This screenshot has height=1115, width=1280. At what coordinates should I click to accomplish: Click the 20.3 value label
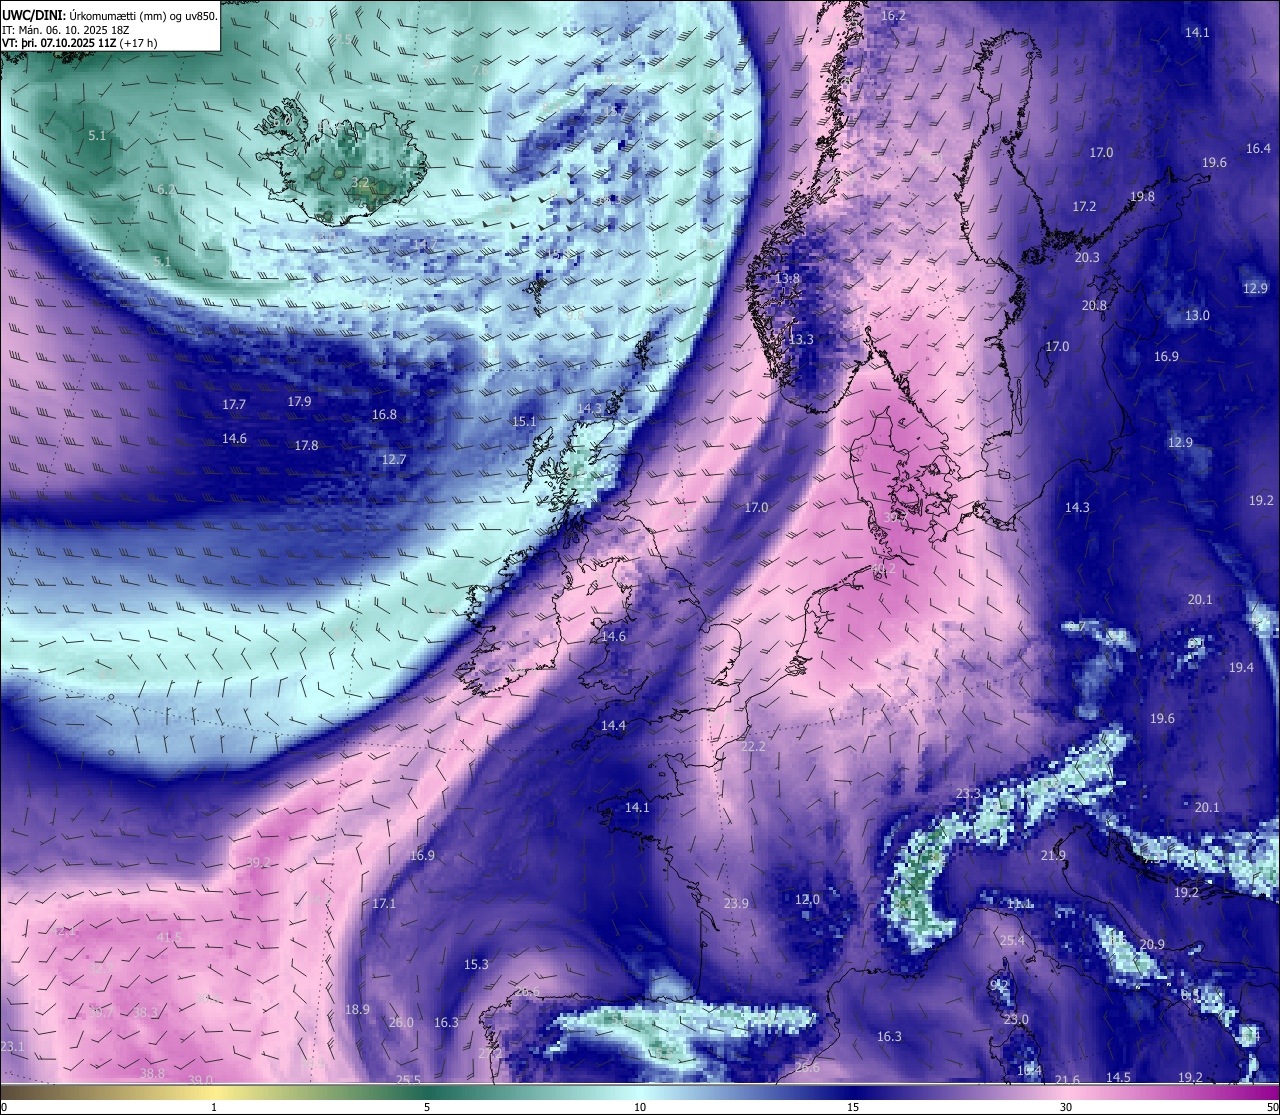pos(1087,258)
